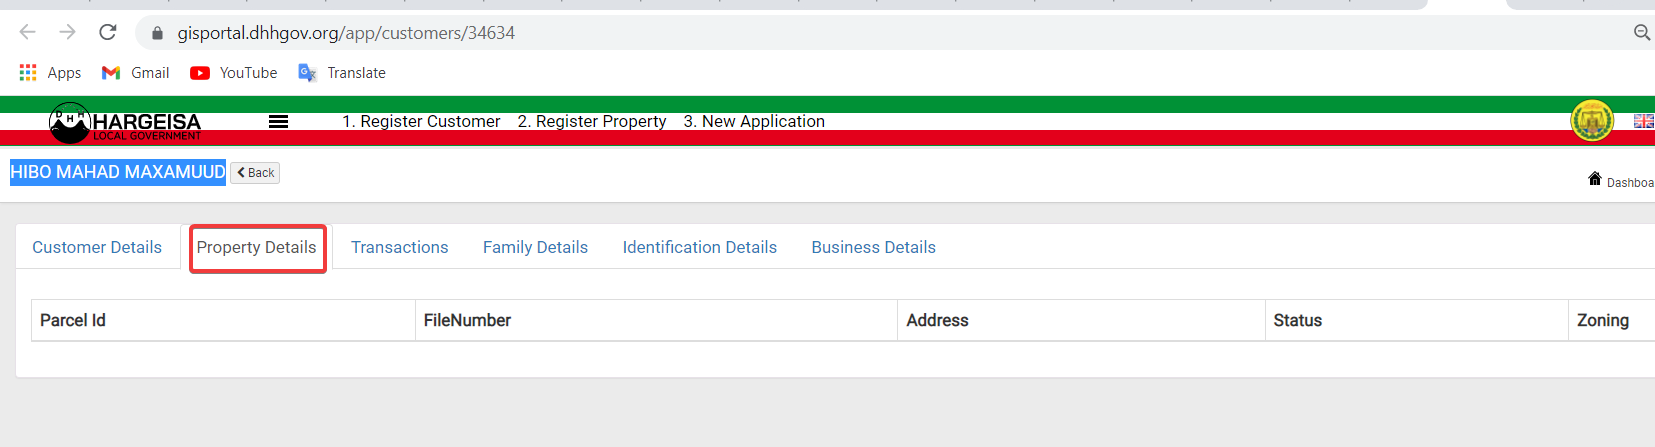Click the round government emblem icon
Viewport: 1655px width, 447px height.
(x=1592, y=121)
